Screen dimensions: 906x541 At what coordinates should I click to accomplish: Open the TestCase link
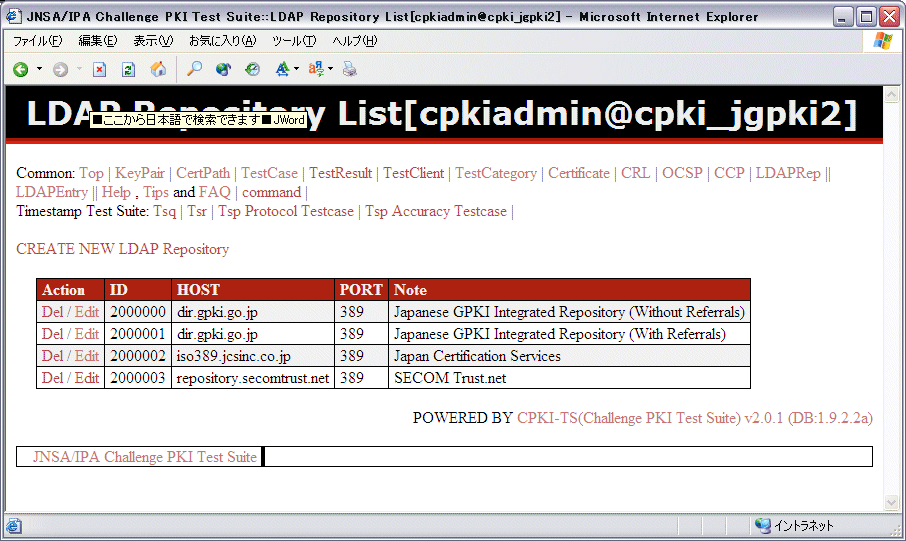269,173
